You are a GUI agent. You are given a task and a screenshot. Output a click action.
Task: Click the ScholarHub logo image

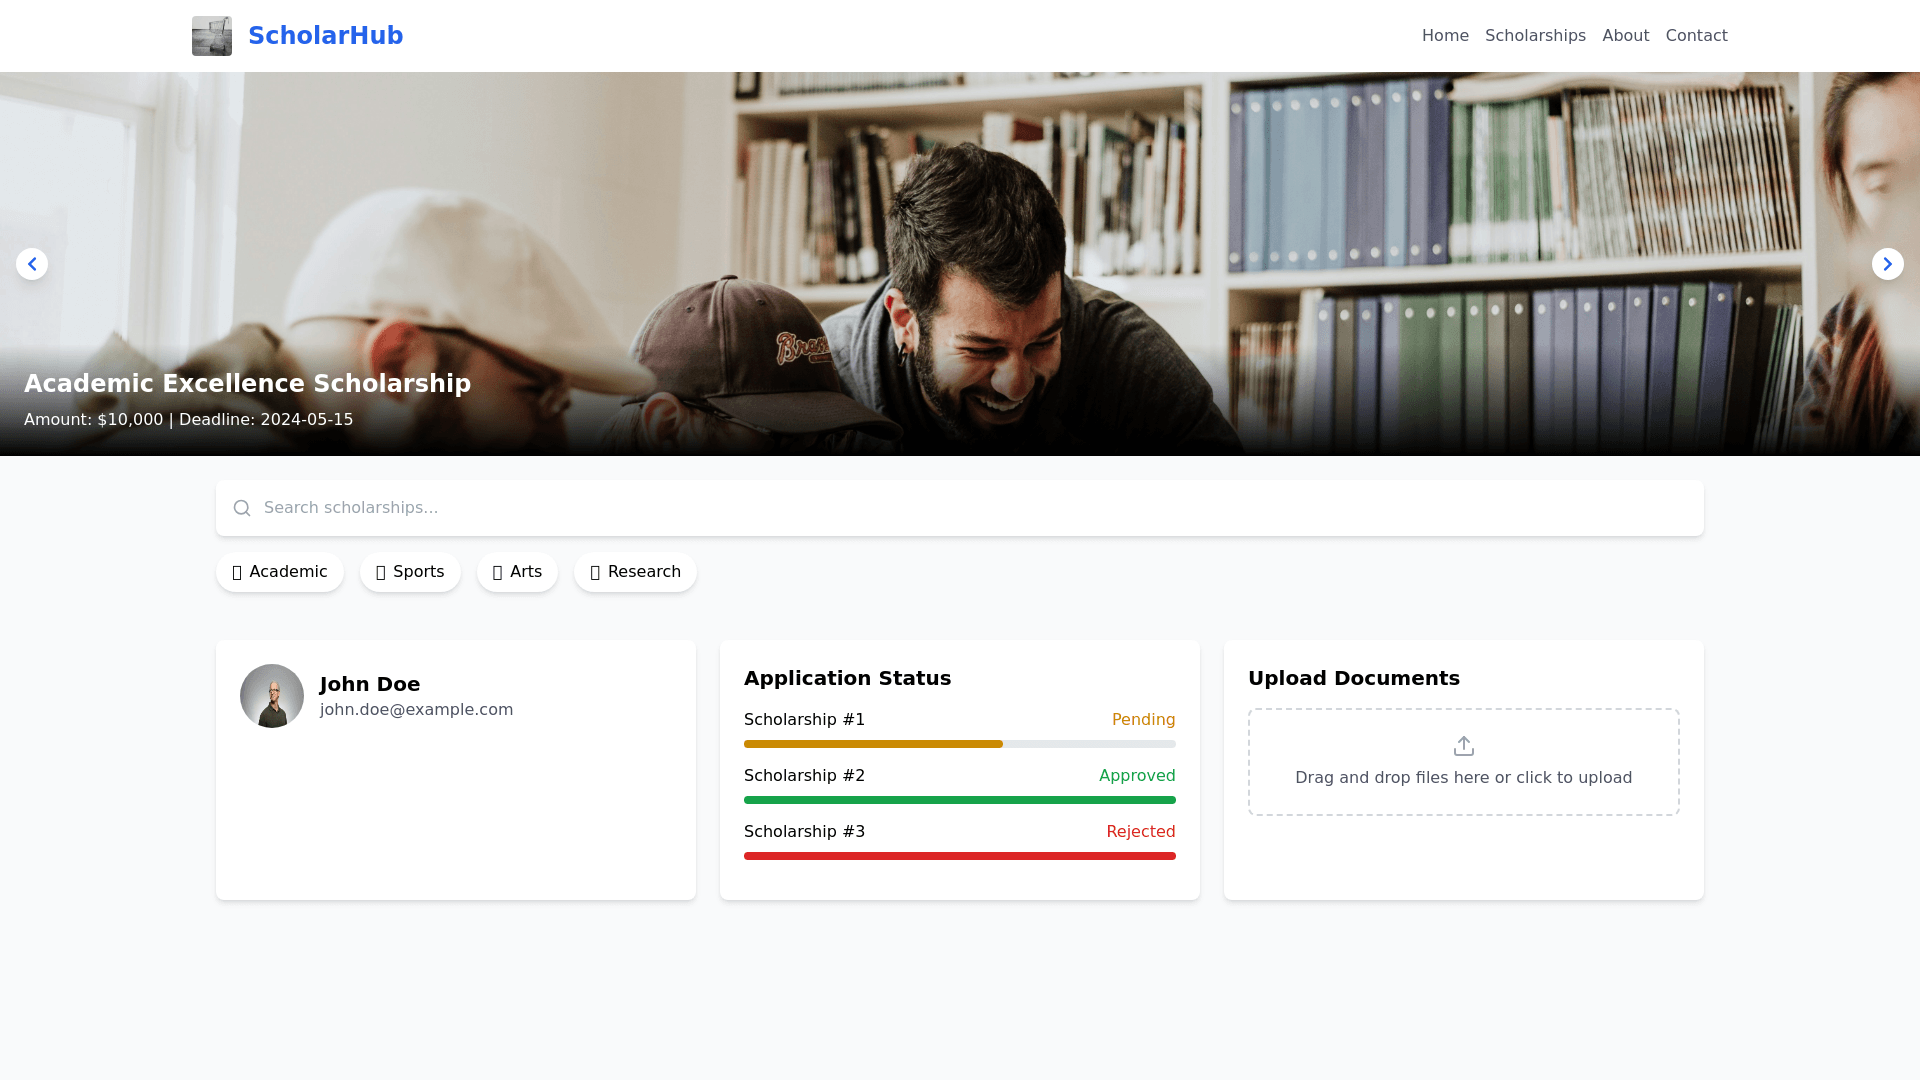[211, 36]
